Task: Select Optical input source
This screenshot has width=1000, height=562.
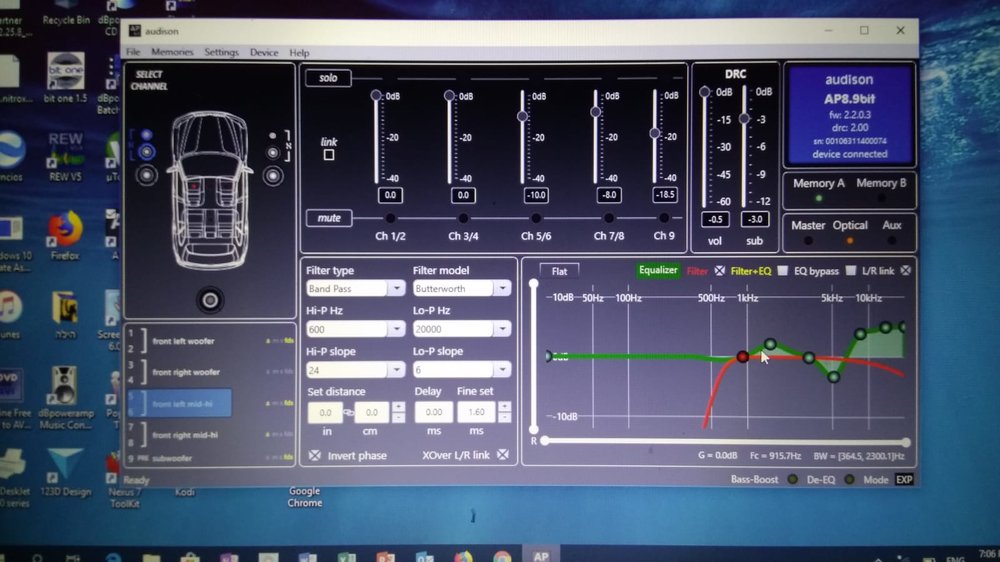Action: point(849,226)
